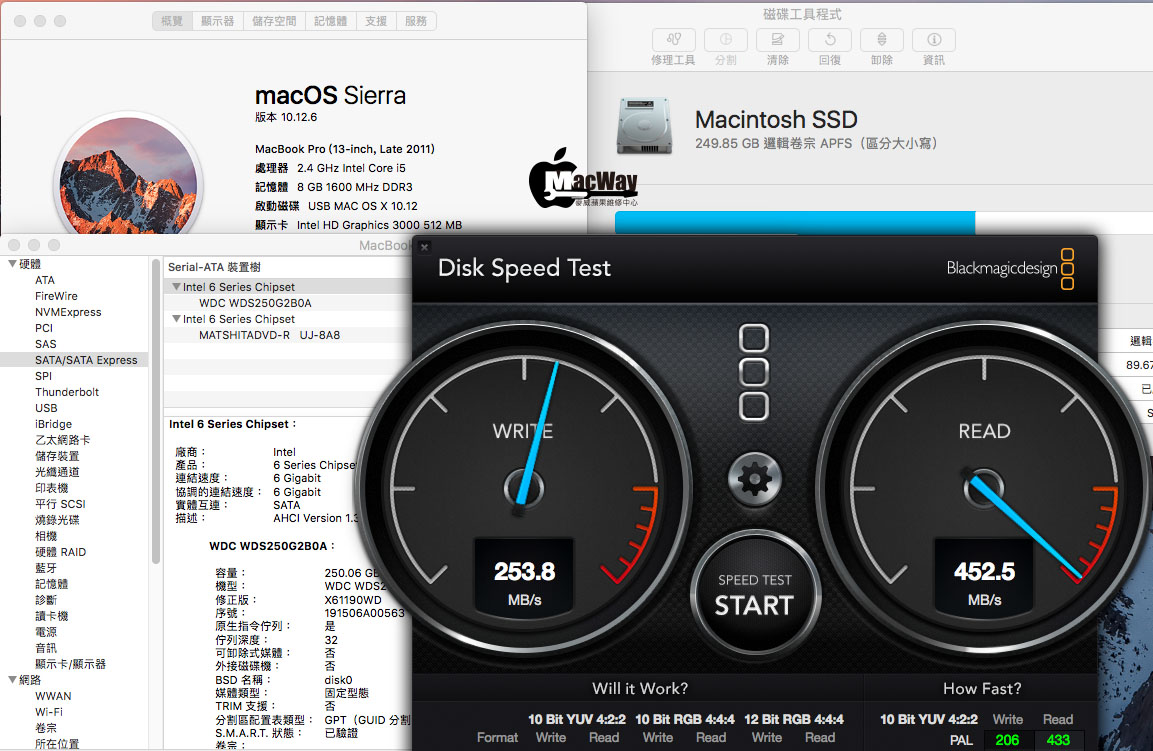Click the Erase (清除) toolbar icon
This screenshot has width=1153, height=751.
777,40
